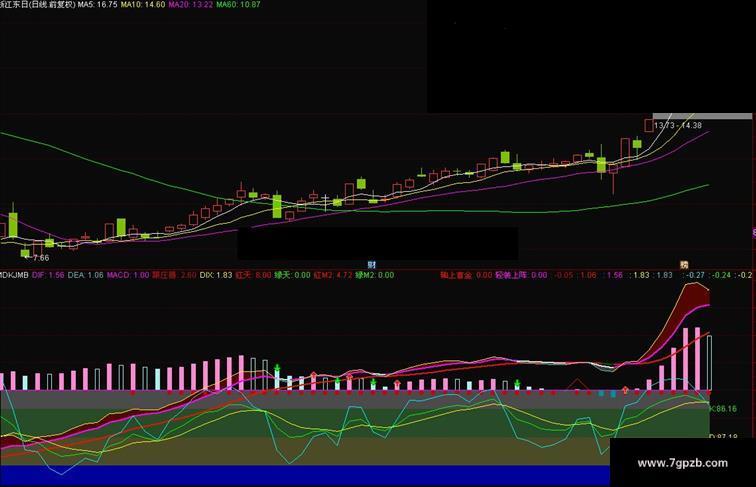The width and height of the screenshot is (756, 487).
Task: Click the gray bar at the chart's upper right
Action: 702,116
